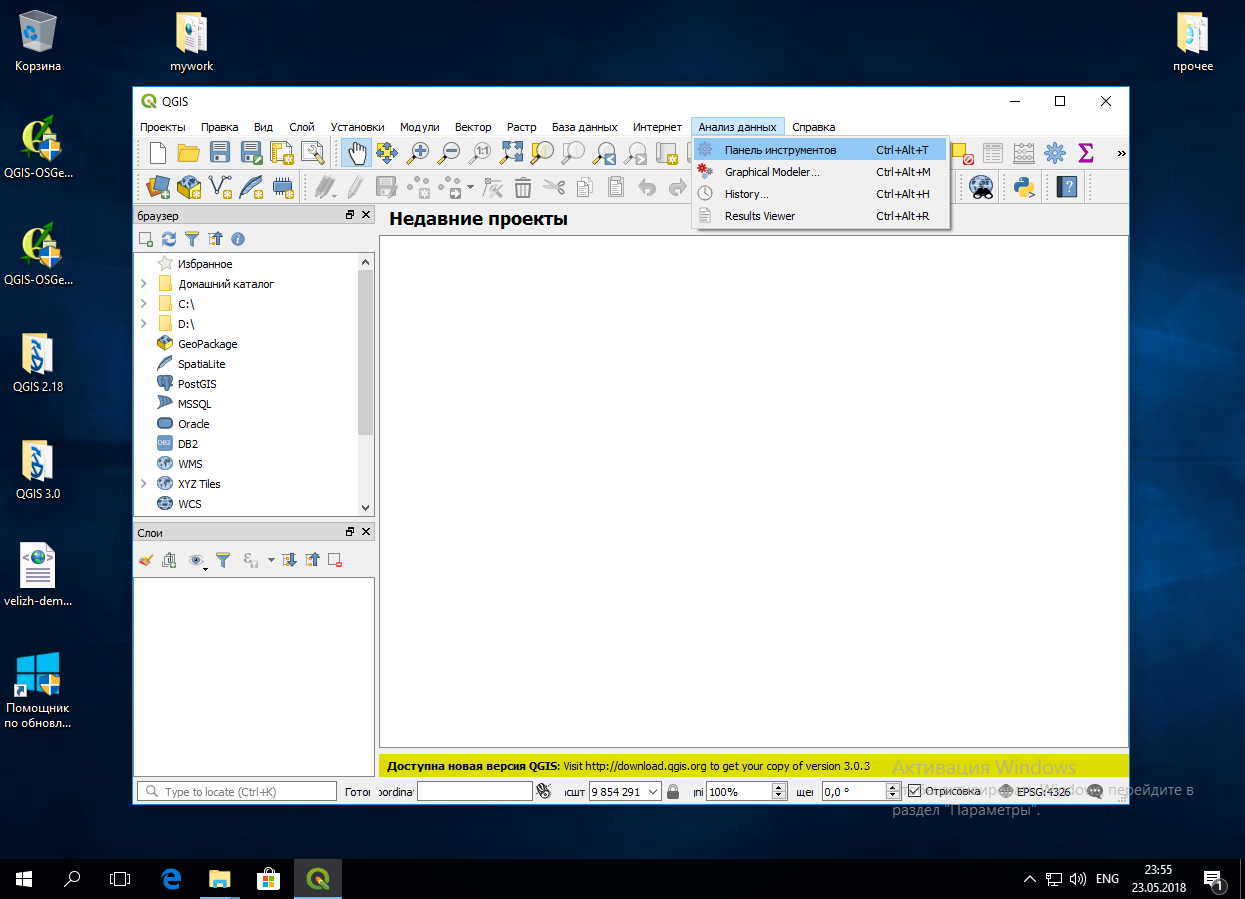Select the Pan Map hand tool
This screenshot has width=1245, height=899.
pyautogui.click(x=356, y=153)
